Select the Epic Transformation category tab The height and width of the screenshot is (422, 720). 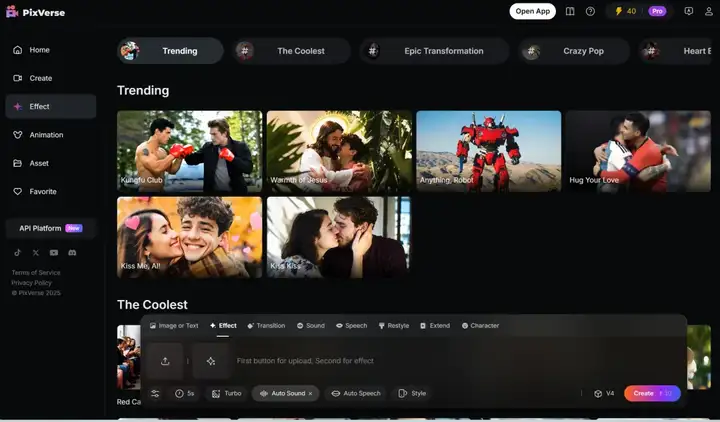[435, 51]
